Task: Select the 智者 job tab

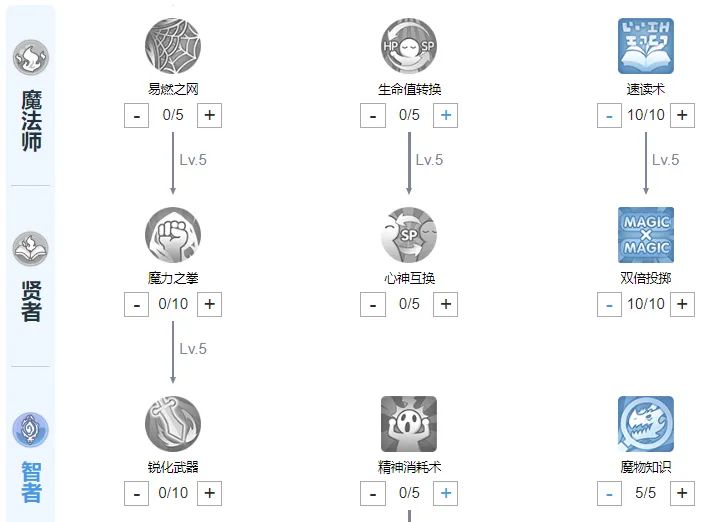Action: coord(31,458)
